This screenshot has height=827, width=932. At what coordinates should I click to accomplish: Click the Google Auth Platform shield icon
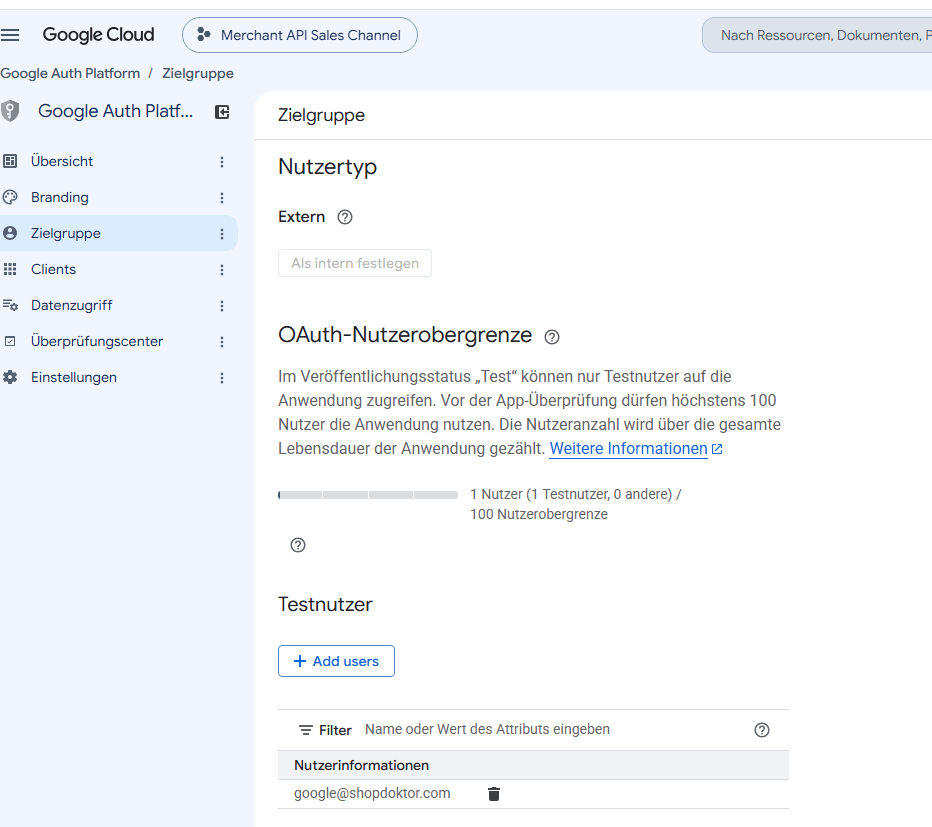(10, 111)
